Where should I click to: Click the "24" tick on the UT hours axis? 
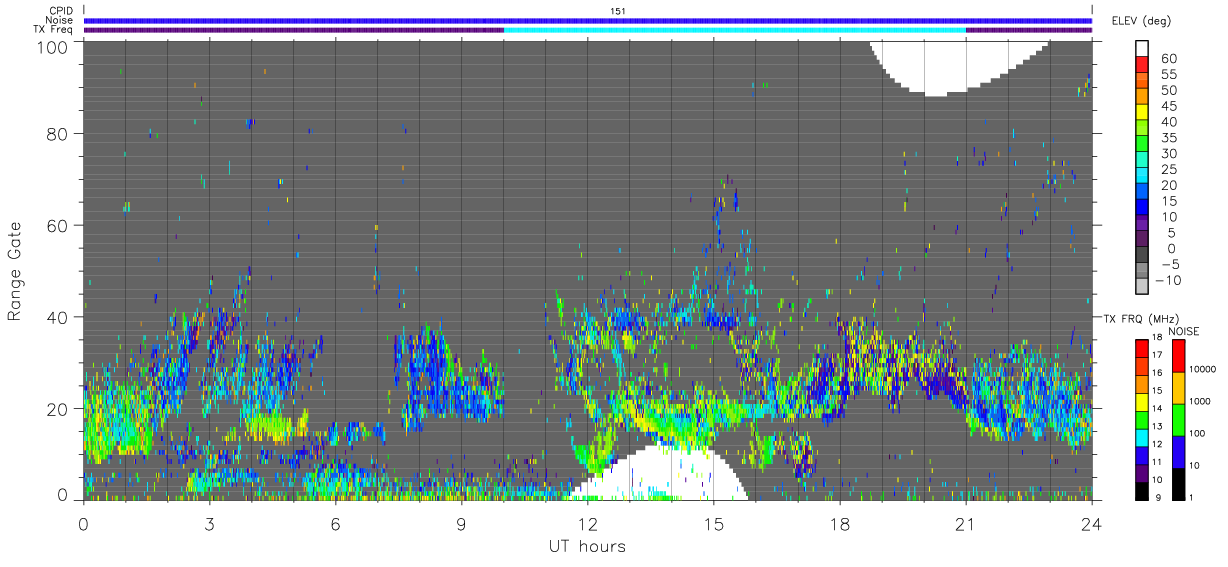pyautogui.click(x=1092, y=524)
